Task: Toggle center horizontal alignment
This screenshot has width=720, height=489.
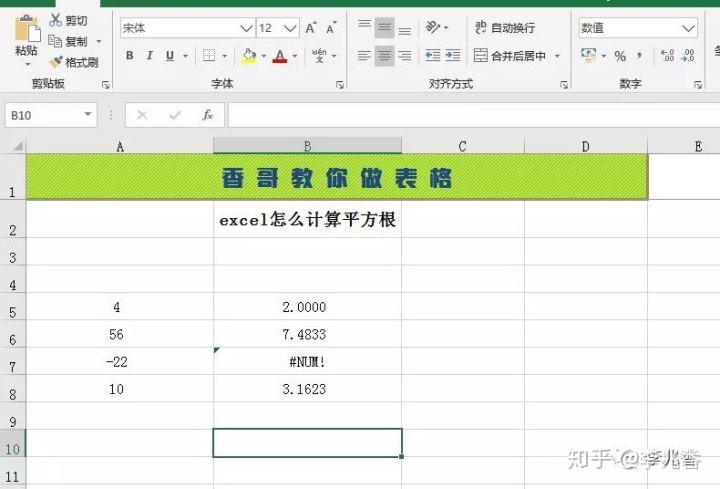Action: (x=384, y=56)
